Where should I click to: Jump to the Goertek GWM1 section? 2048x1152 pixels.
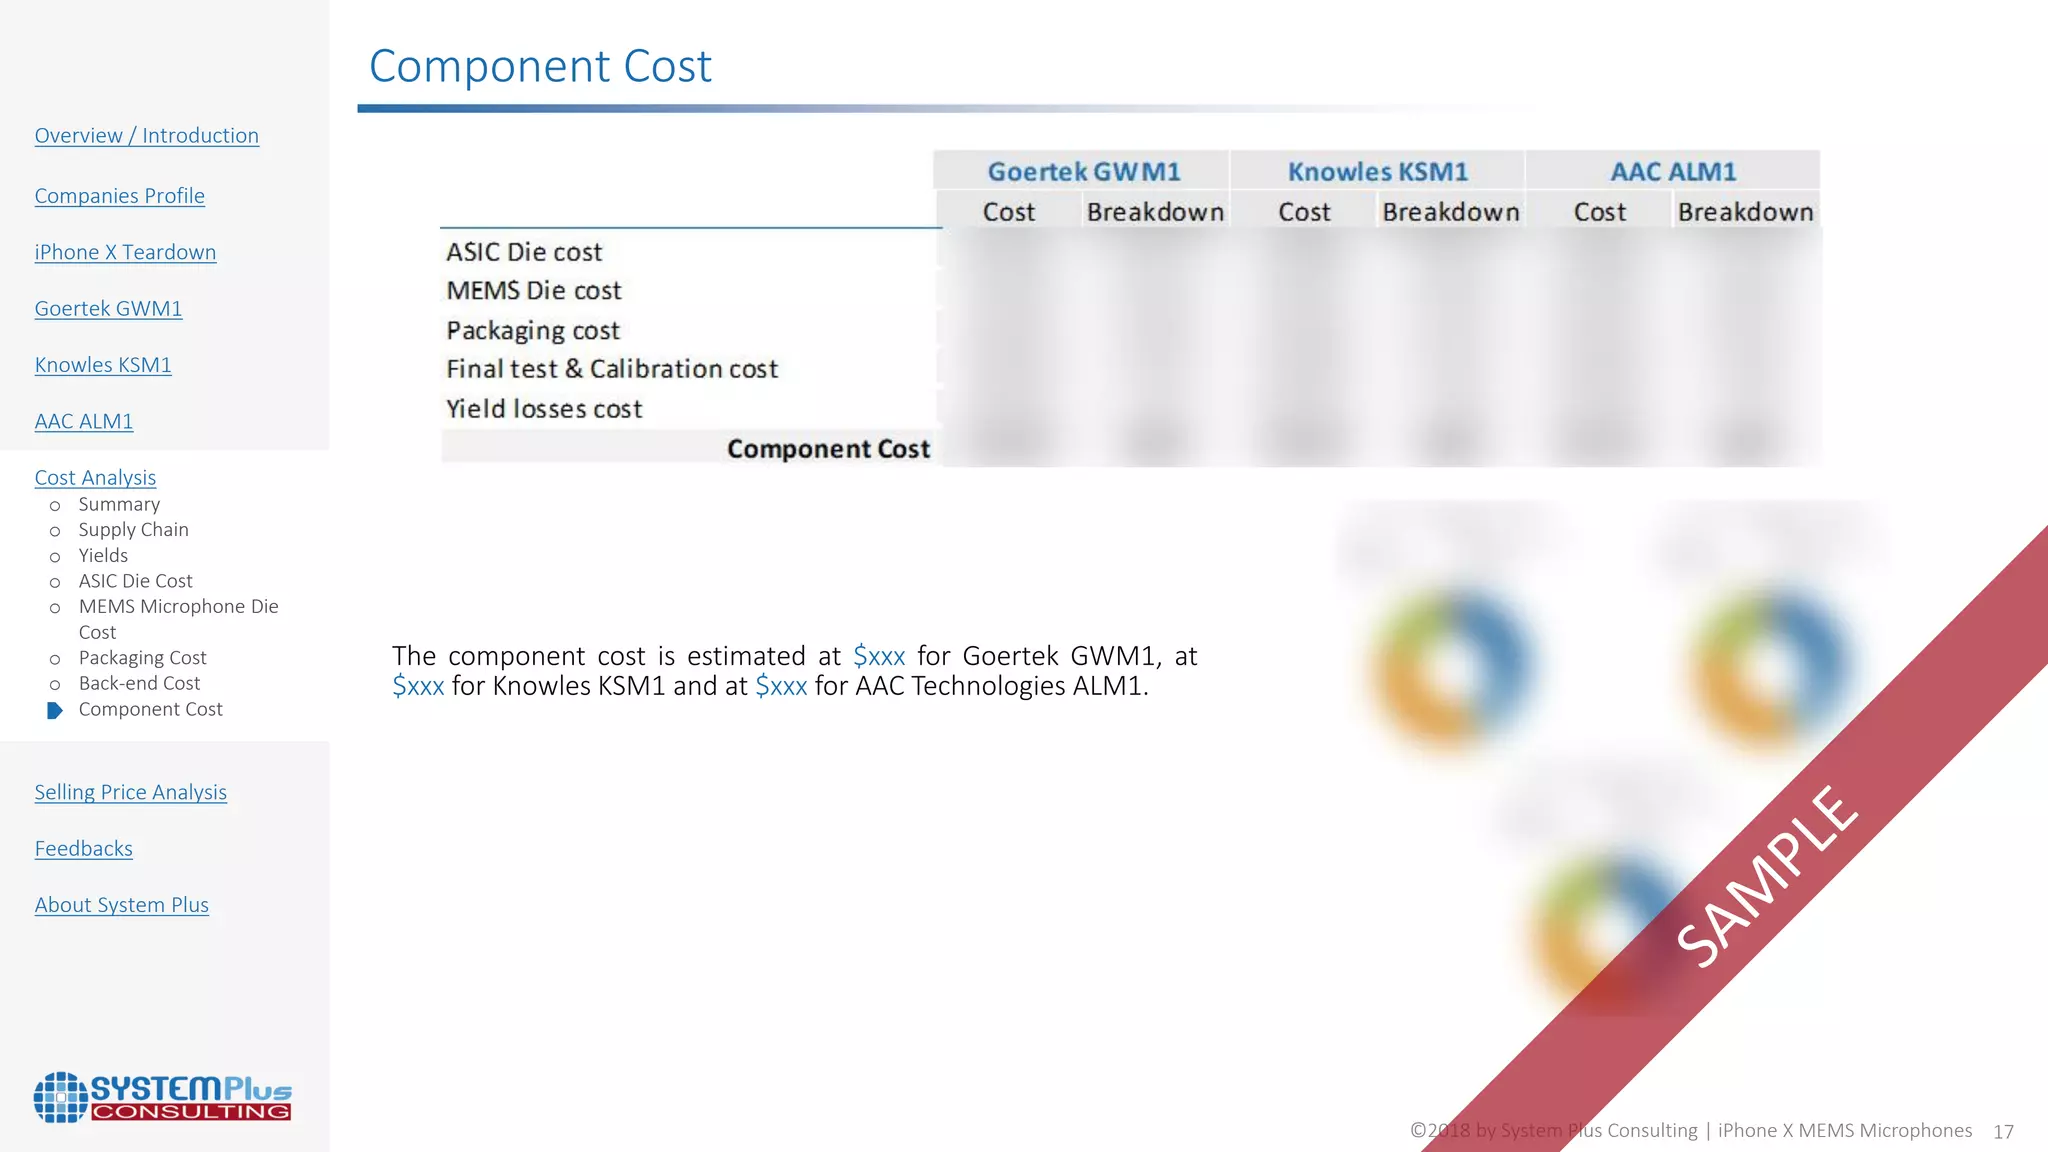pos(108,308)
